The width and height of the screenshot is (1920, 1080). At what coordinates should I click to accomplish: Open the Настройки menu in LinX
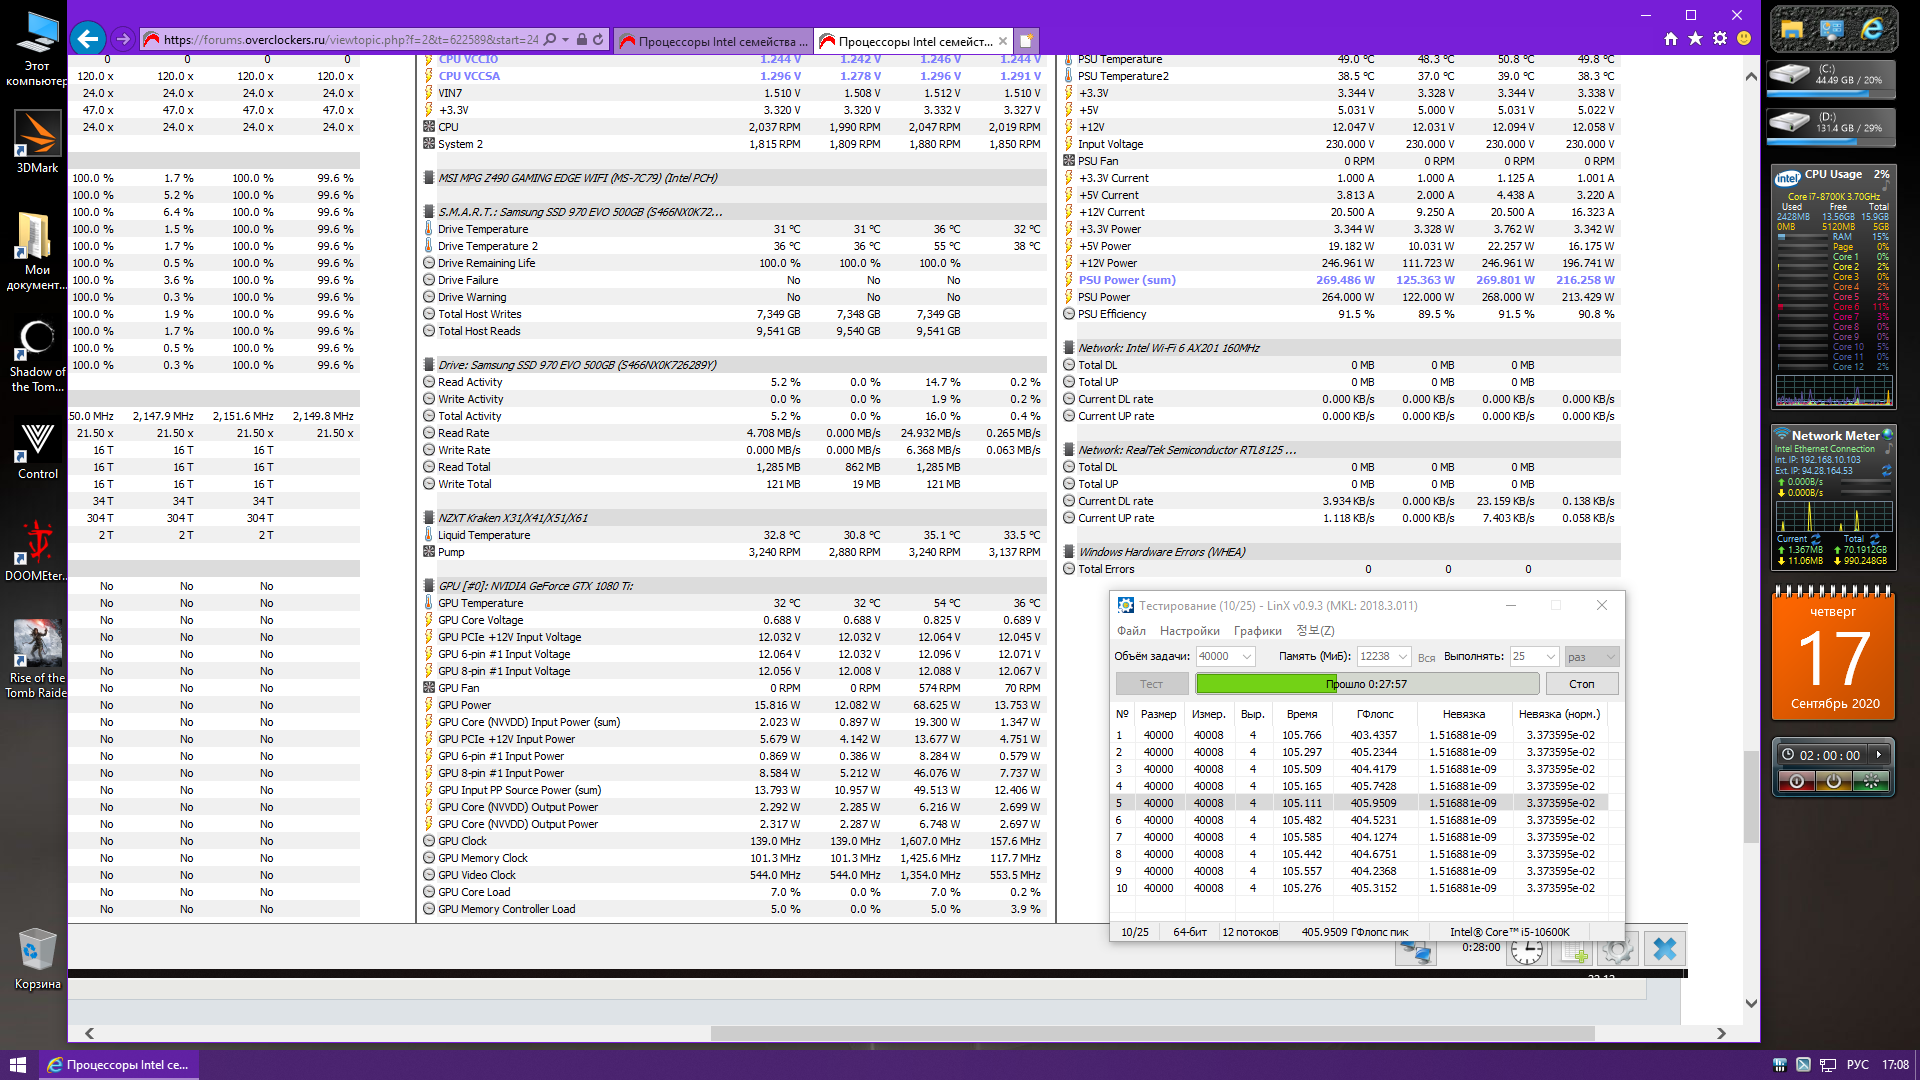(x=1189, y=631)
